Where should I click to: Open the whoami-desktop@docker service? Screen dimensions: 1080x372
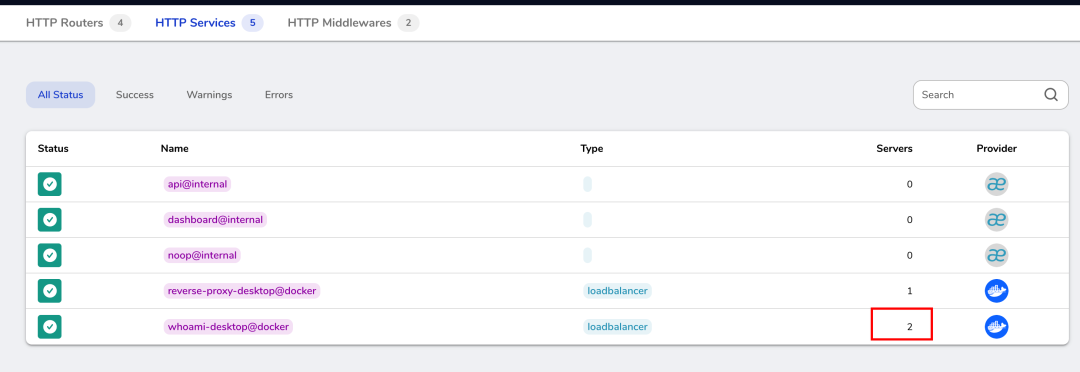coord(228,327)
